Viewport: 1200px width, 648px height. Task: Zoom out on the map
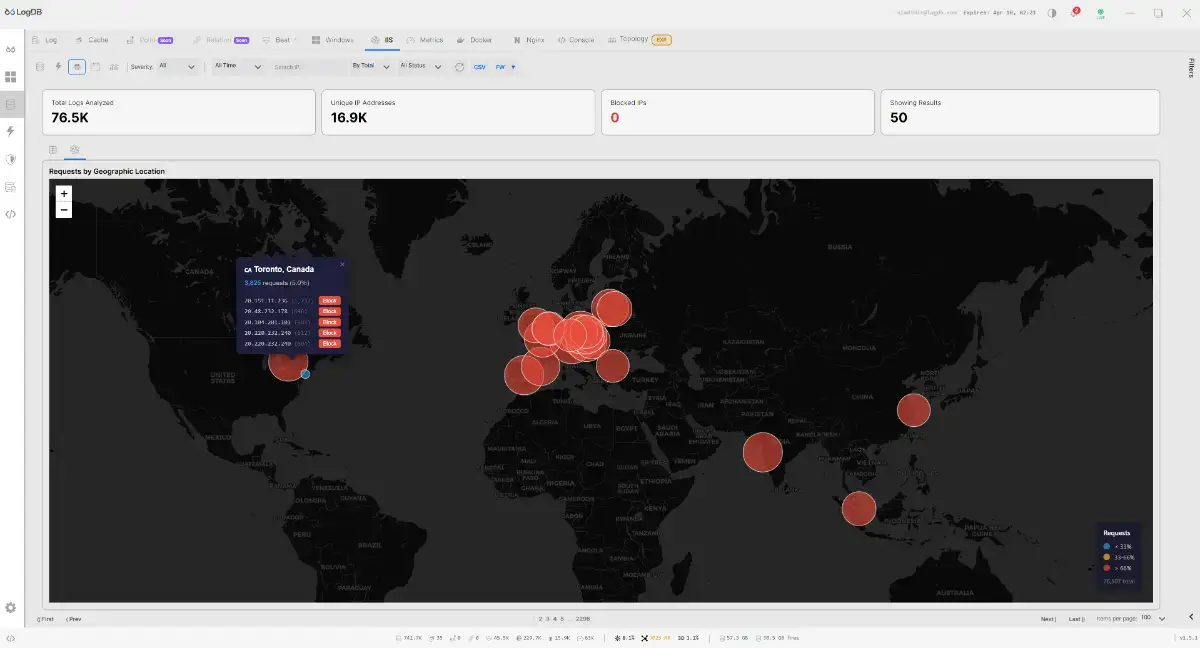click(64, 210)
